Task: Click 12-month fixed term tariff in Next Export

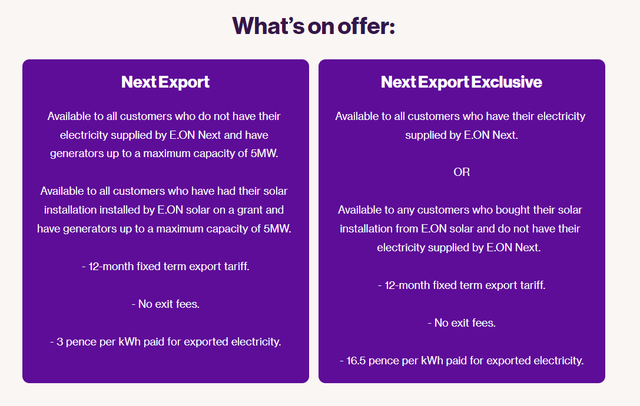Action: pyautogui.click(x=165, y=266)
